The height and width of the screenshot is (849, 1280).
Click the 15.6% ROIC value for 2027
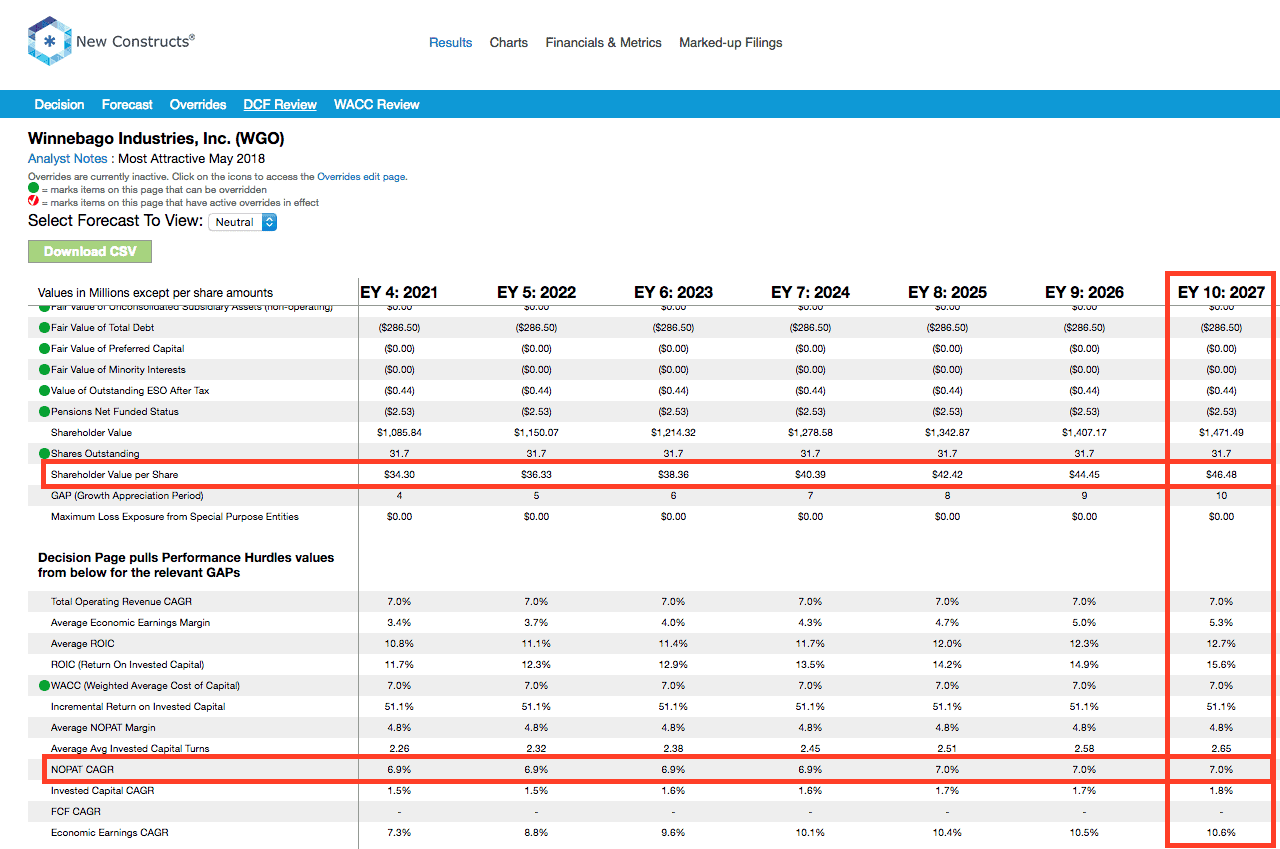(1221, 665)
